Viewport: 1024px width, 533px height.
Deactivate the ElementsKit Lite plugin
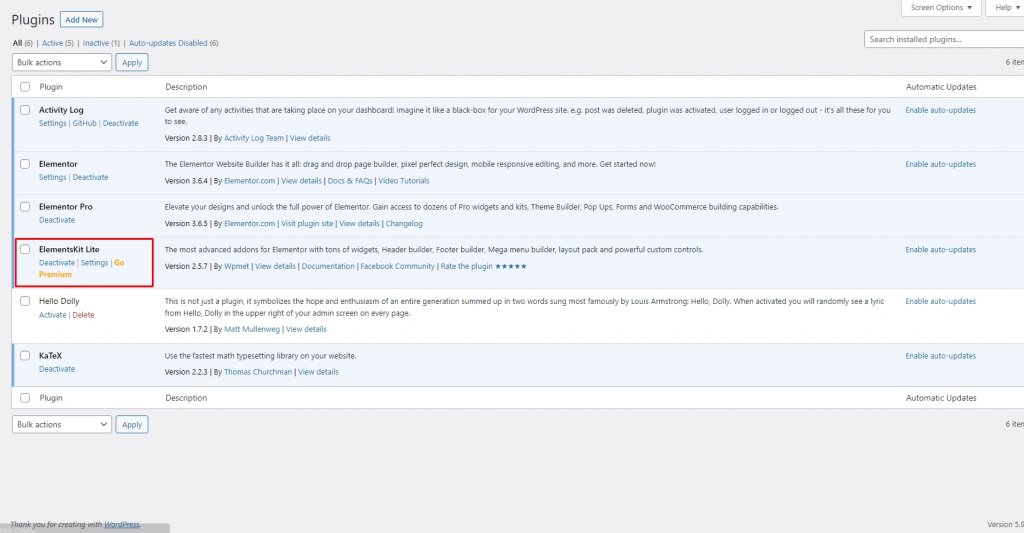click(x=57, y=263)
